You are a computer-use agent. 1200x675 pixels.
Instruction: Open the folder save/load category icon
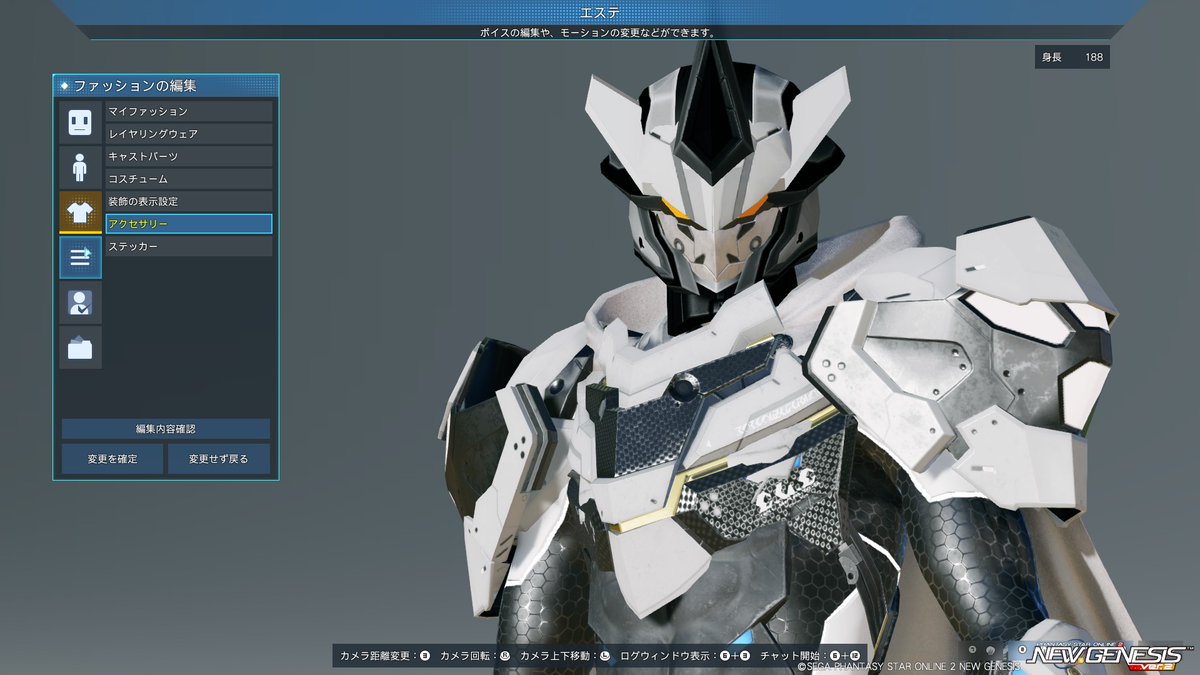pyautogui.click(x=80, y=347)
